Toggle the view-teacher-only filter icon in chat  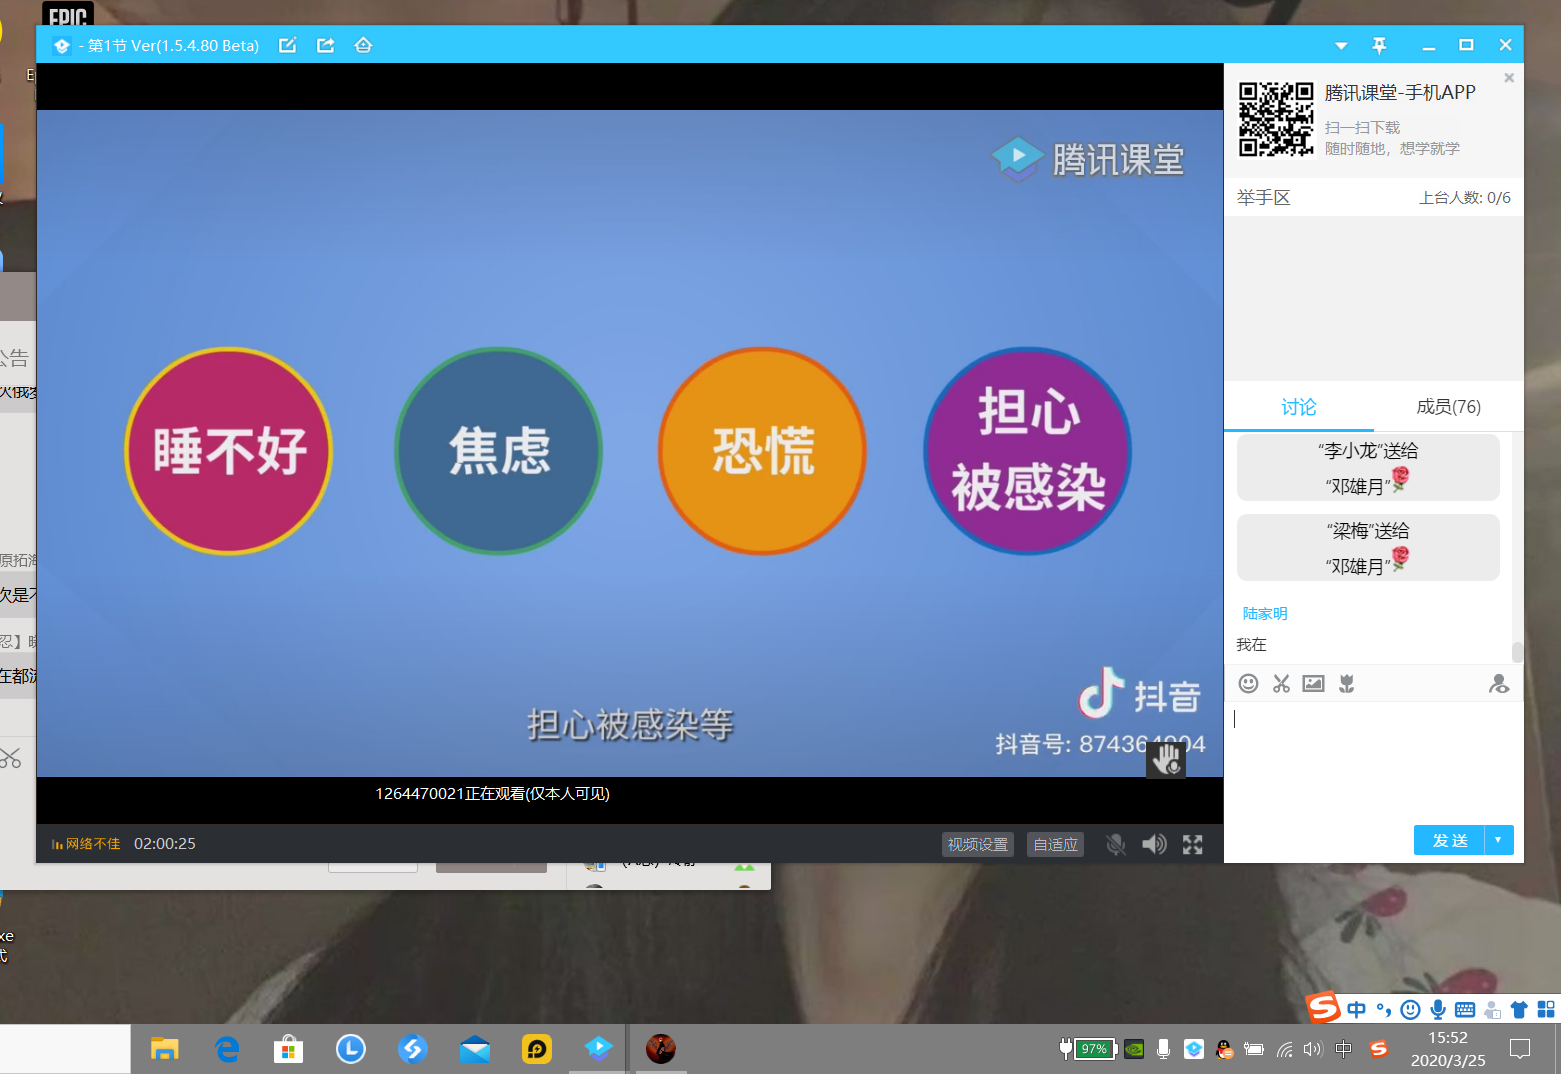point(1498,684)
